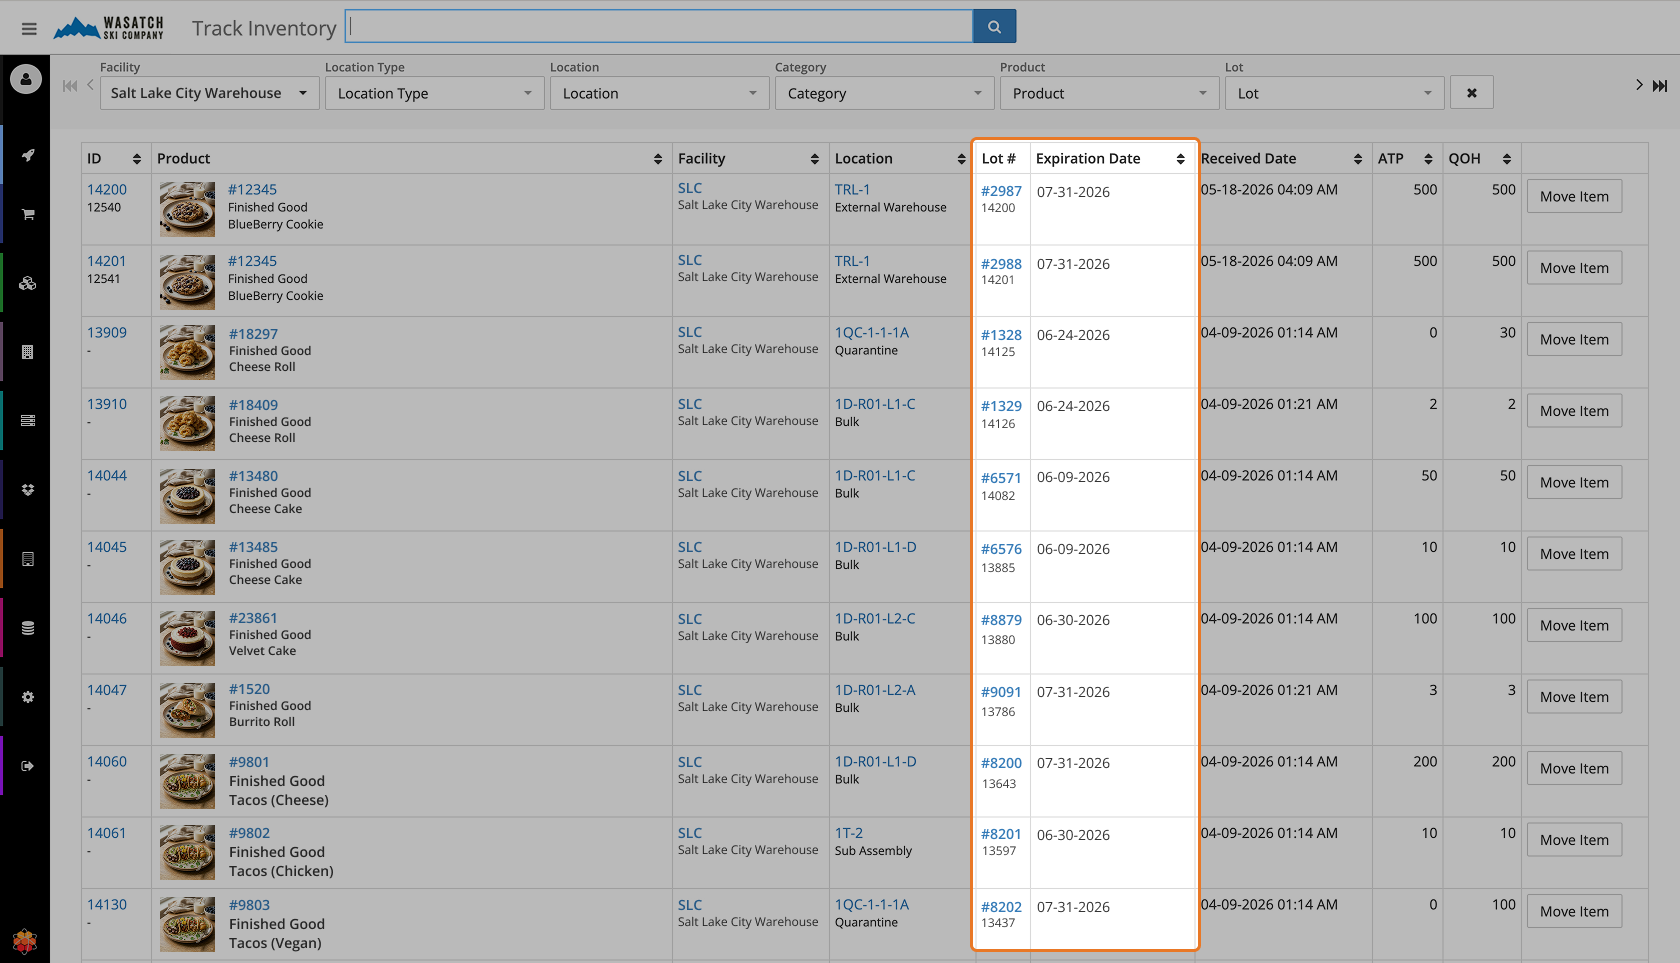Open product link #18297

click(253, 334)
